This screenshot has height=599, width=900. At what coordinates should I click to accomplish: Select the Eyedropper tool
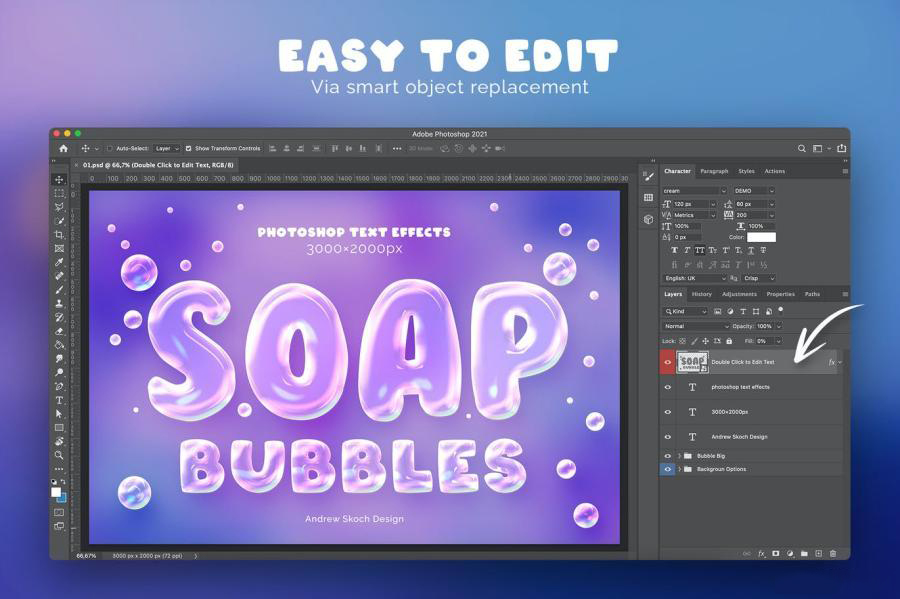59,262
